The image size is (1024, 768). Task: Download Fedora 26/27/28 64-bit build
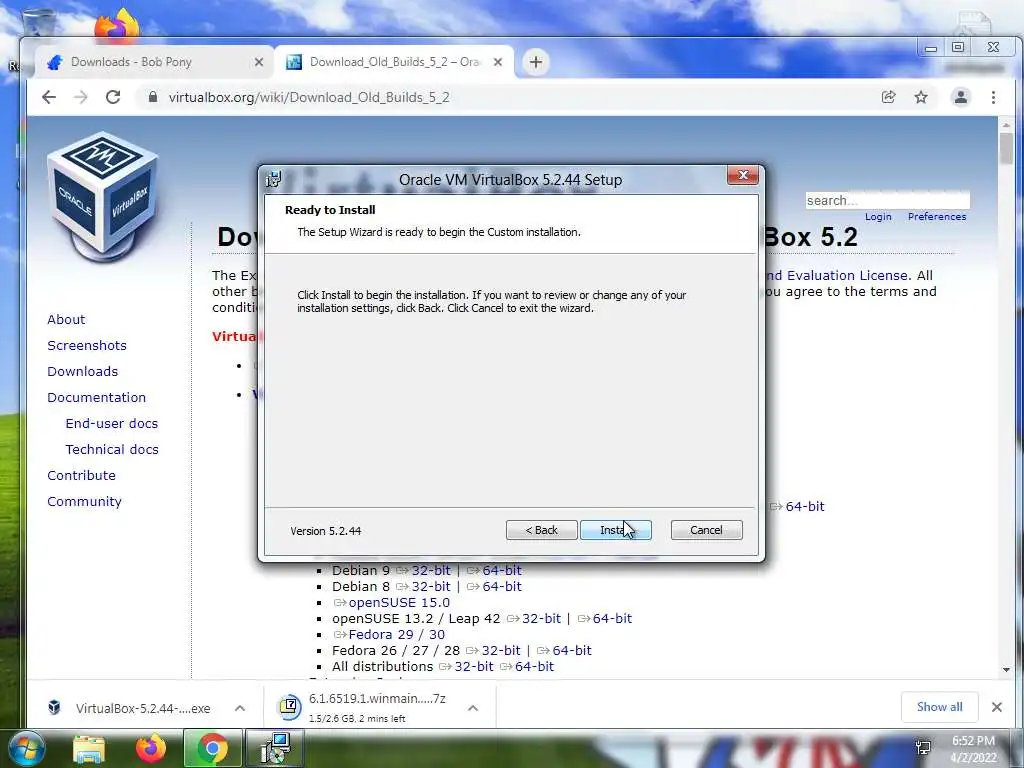coord(572,650)
